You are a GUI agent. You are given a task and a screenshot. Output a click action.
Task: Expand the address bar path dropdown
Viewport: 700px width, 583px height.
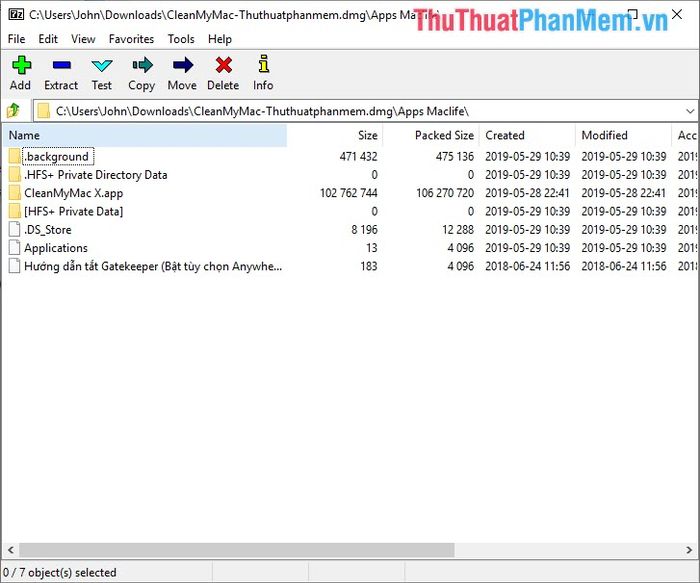pos(690,111)
